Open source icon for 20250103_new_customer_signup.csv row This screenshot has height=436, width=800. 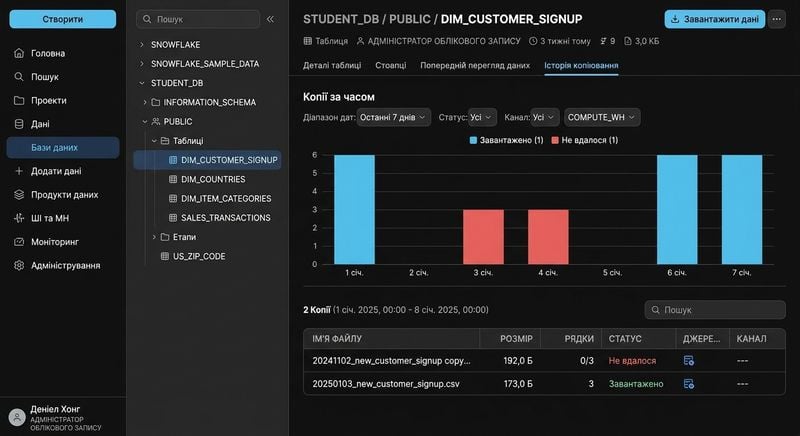688,383
